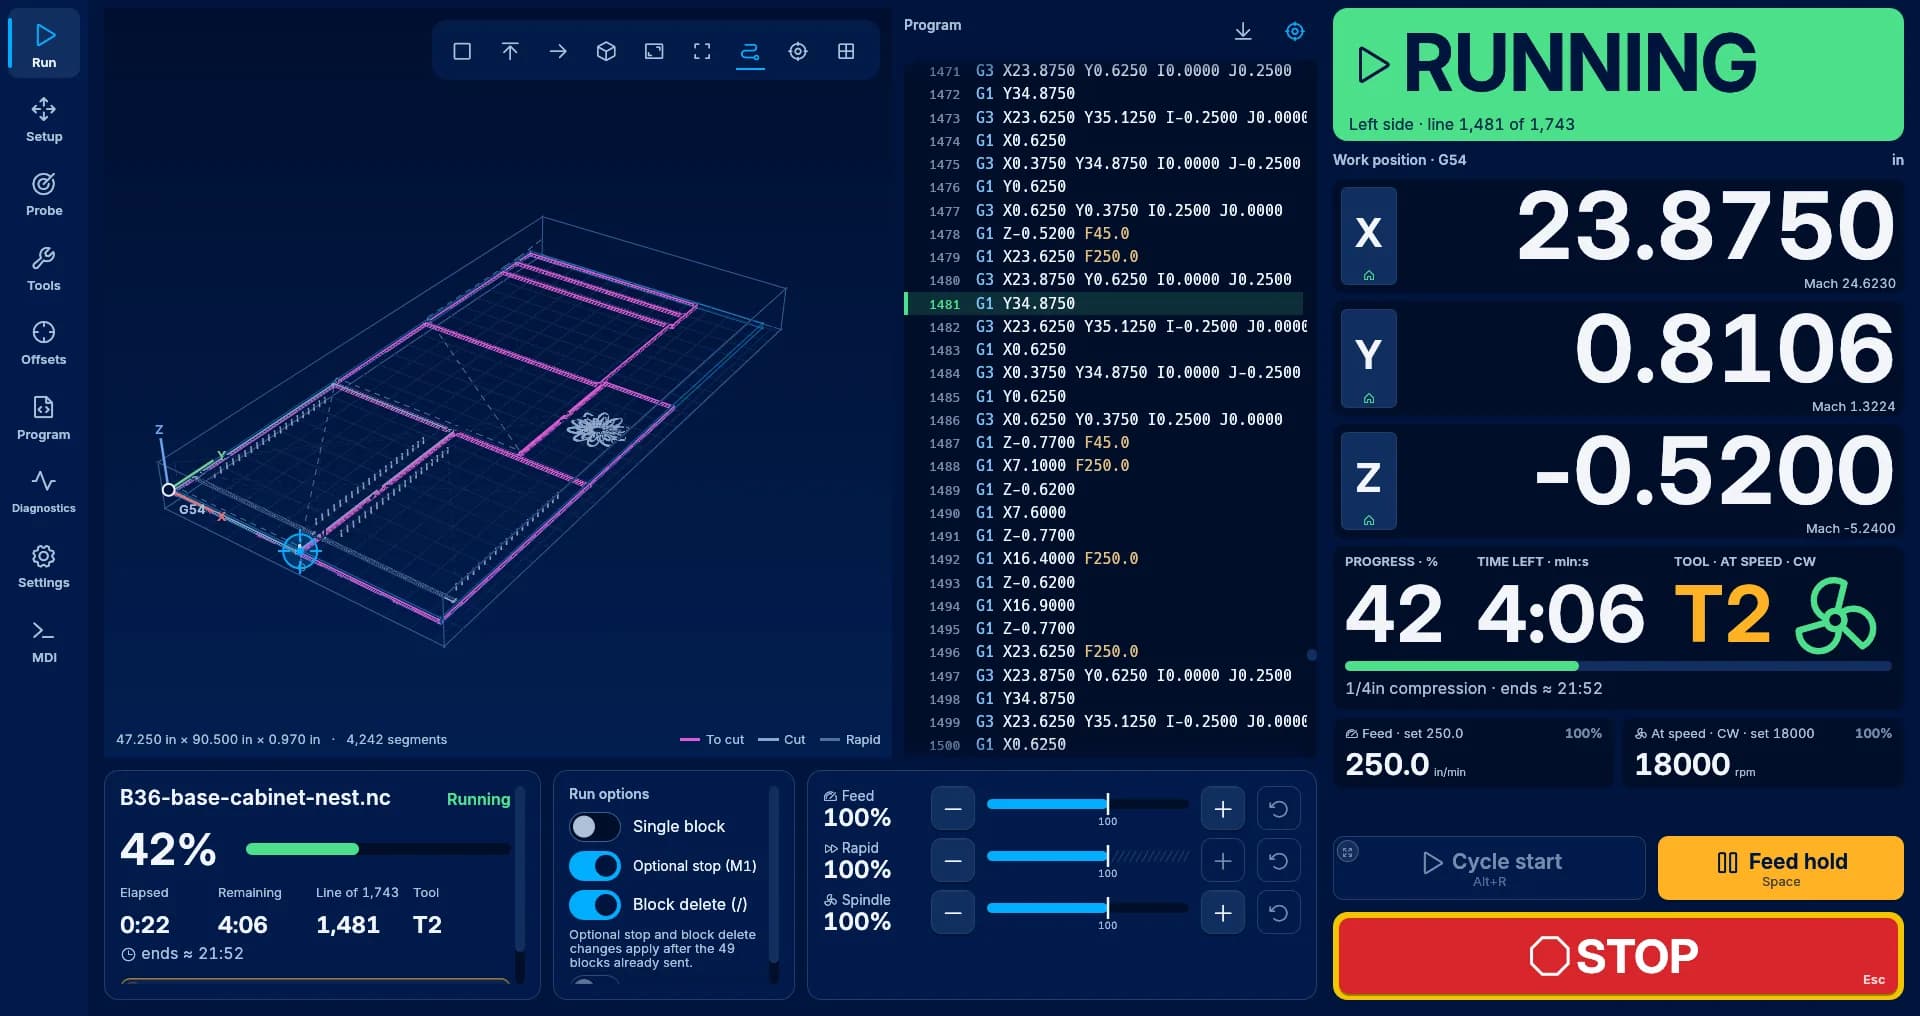Click the Feed override slider track
The image size is (1920, 1016).
coord(1088,804)
